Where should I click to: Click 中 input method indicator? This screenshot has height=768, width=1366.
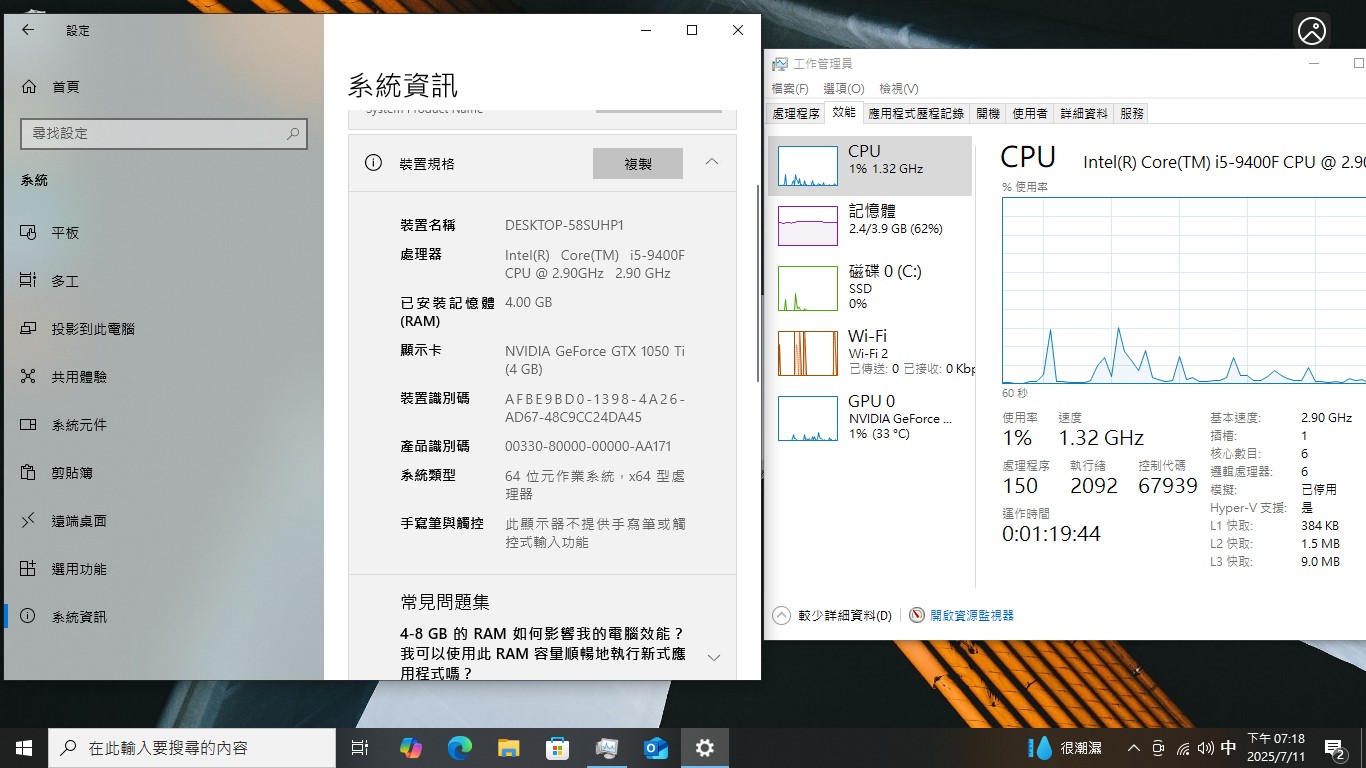click(x=1228, y=748)
